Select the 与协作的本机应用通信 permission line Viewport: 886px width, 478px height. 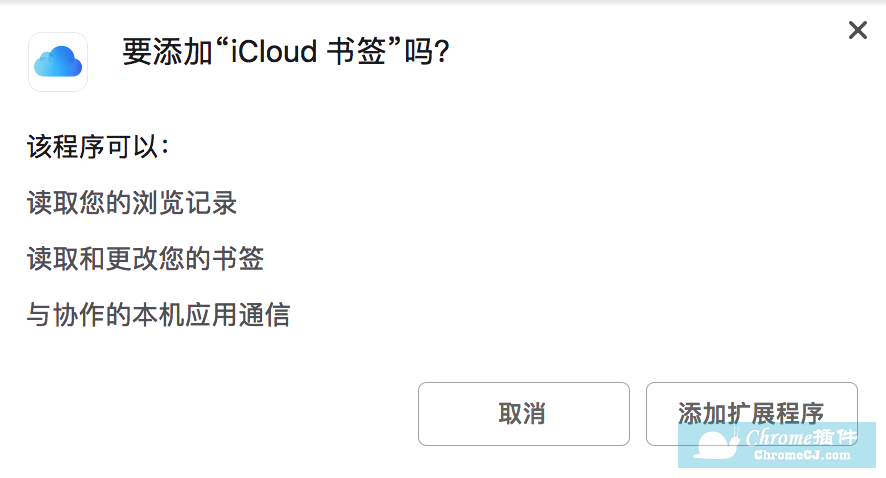158,316
